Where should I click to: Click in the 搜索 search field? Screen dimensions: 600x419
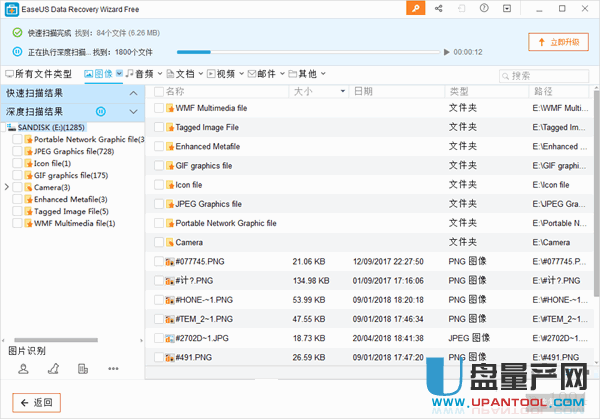[545, 75]
